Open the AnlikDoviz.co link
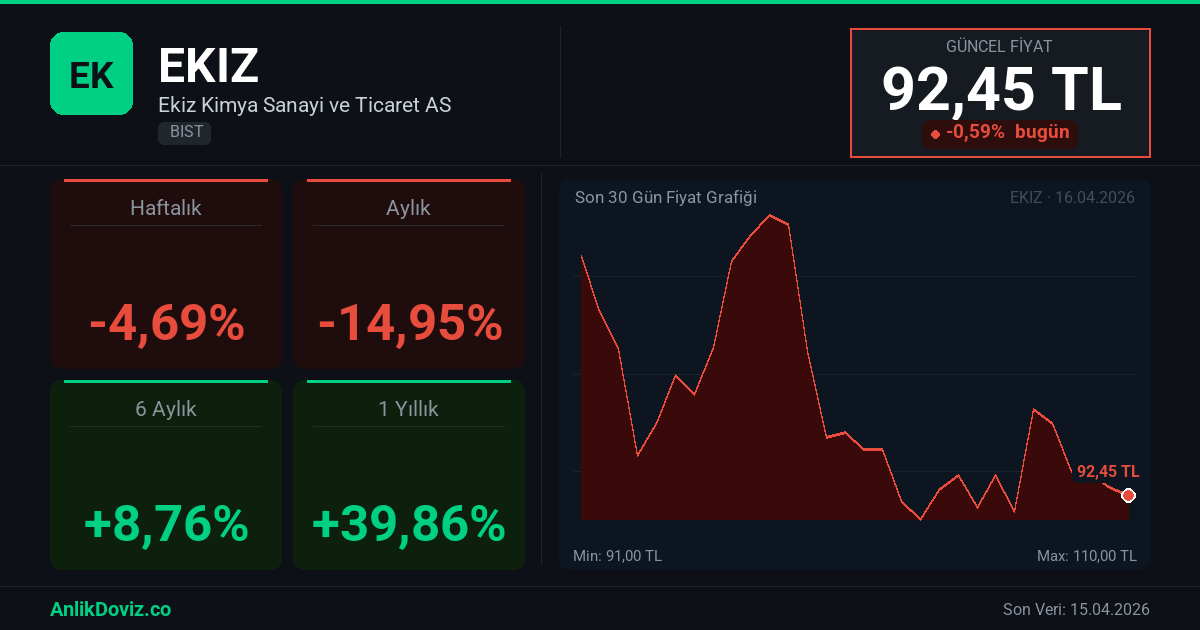The height and width of the screenshot is (630, 1200). [x=110, y=609]
